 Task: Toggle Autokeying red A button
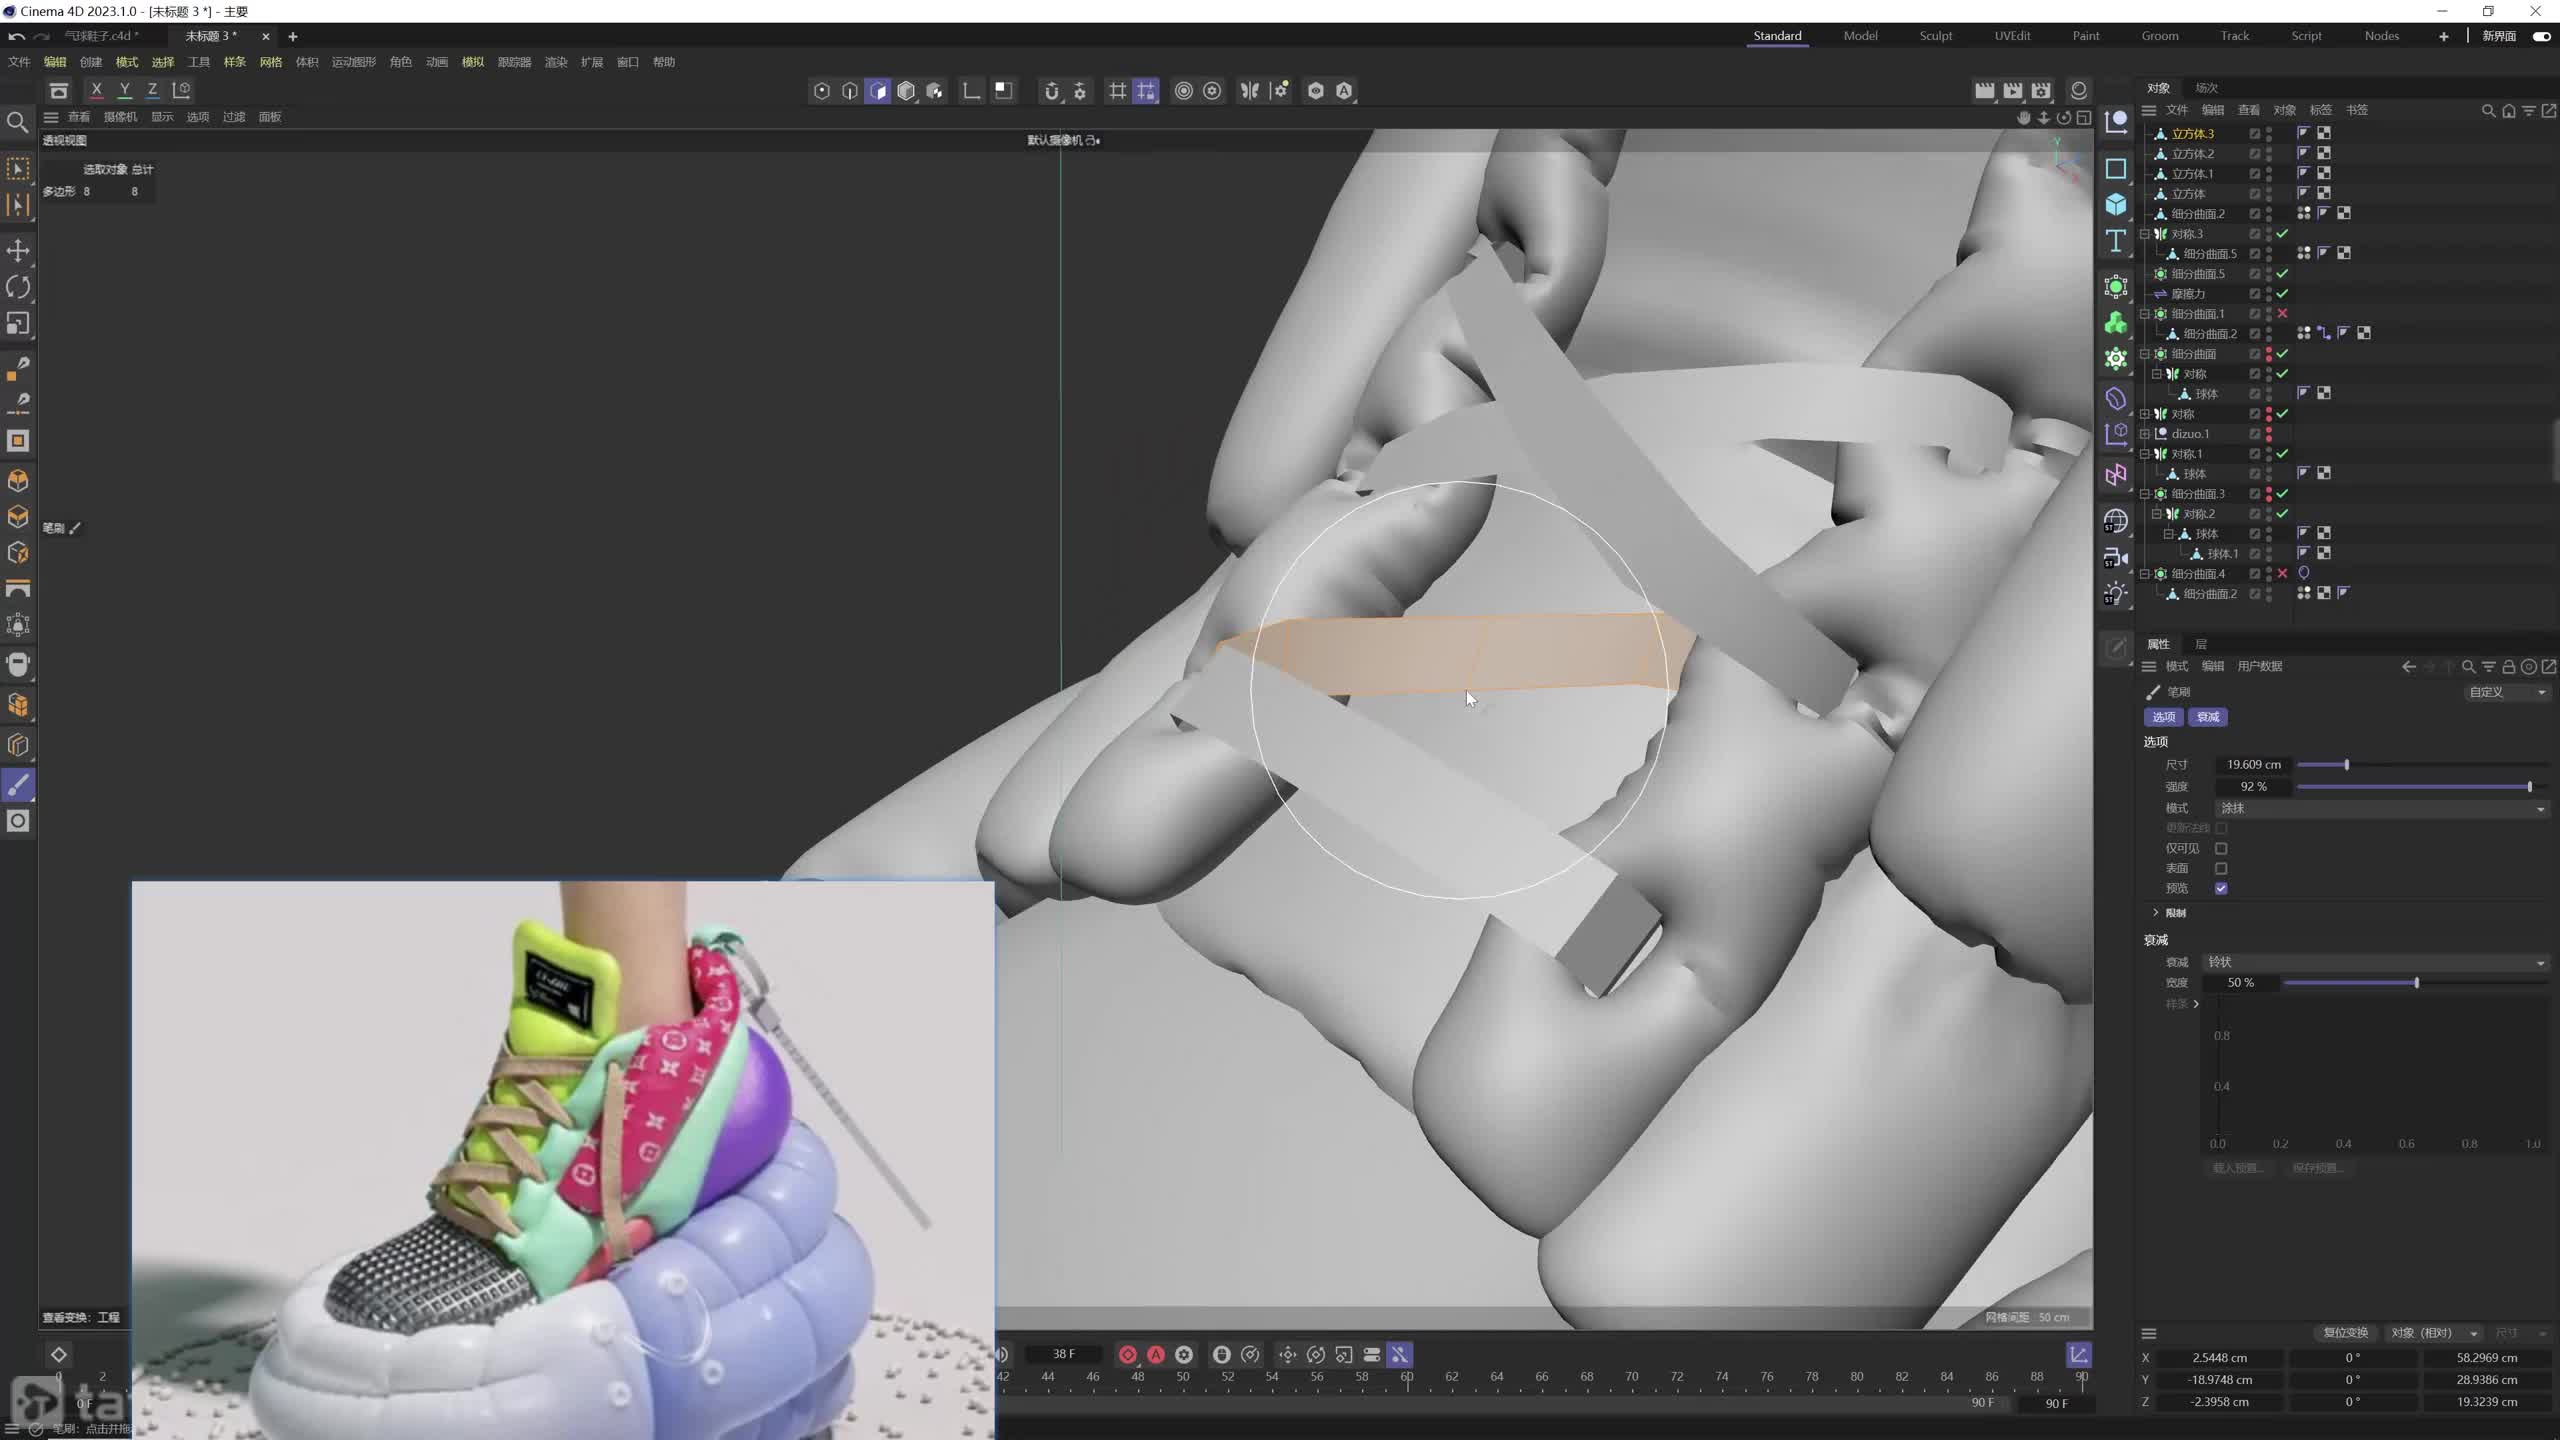(1156, 1355)
